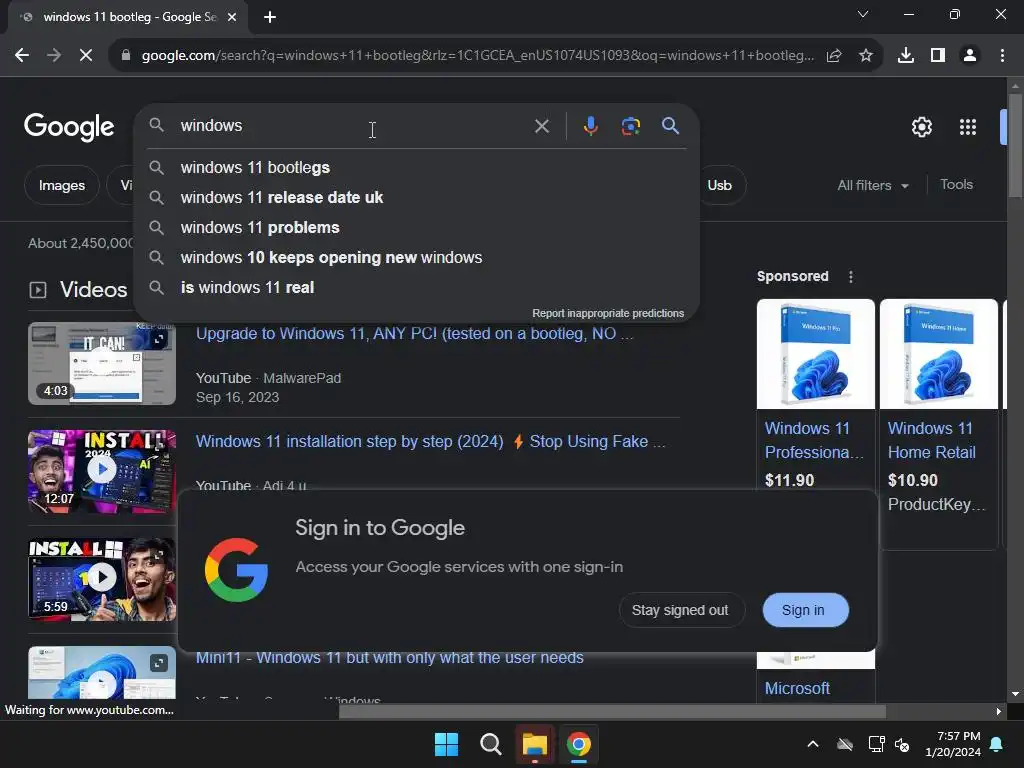Image resolution: width=1024 pixels, height=768 pixels.
Task: Click Report inappropriate predictions
Action: (x=608, y=313)
